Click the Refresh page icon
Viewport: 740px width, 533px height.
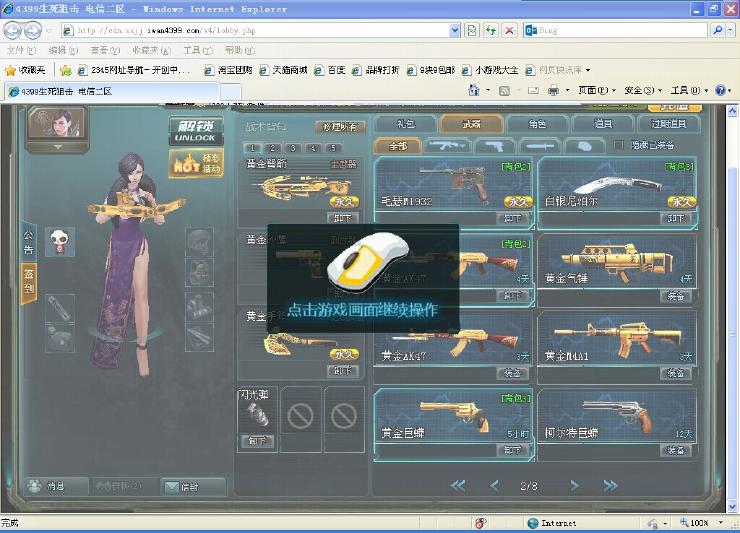click(x=491, y=30)
